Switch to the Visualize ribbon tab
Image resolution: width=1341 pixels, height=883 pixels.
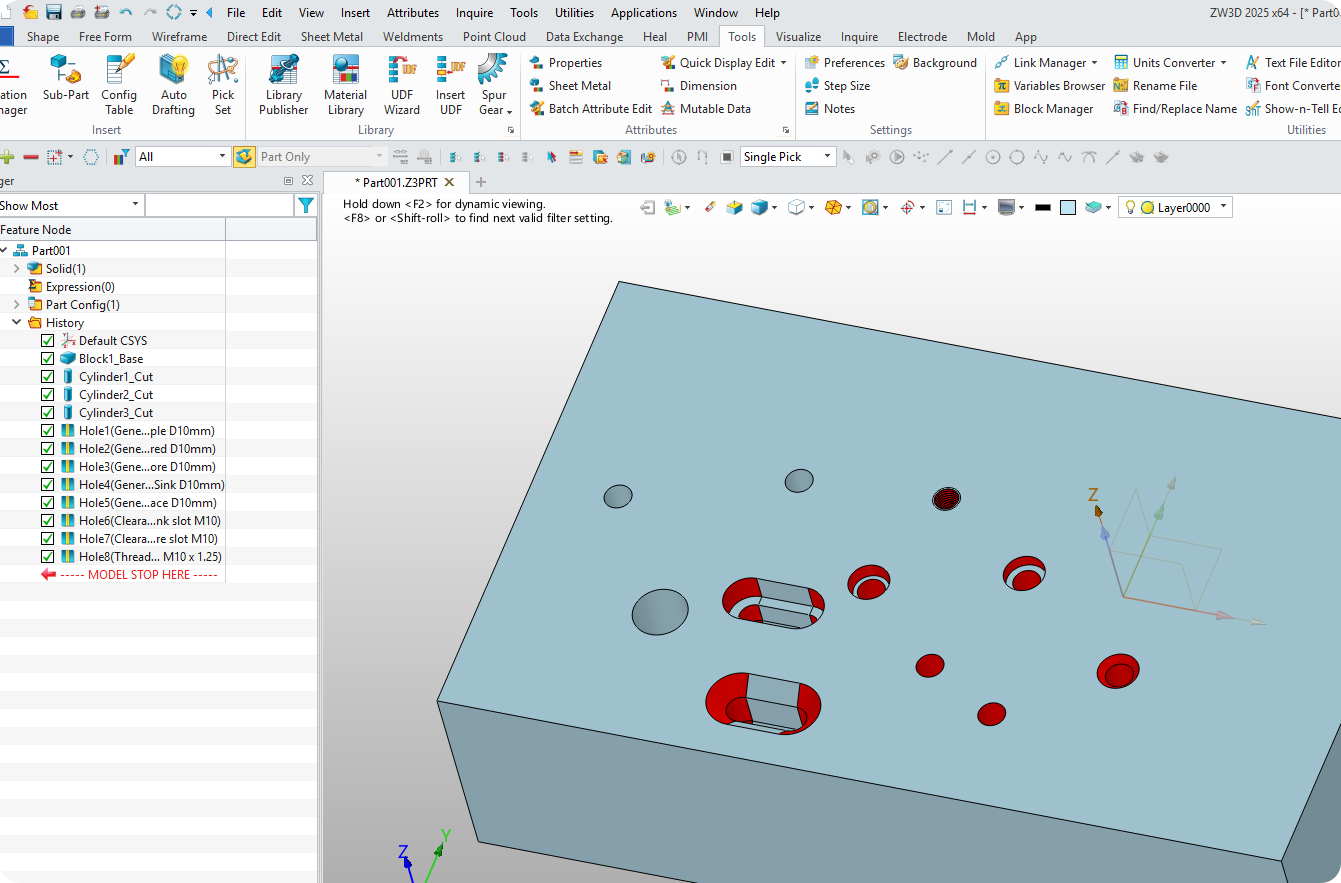(798, 37)
